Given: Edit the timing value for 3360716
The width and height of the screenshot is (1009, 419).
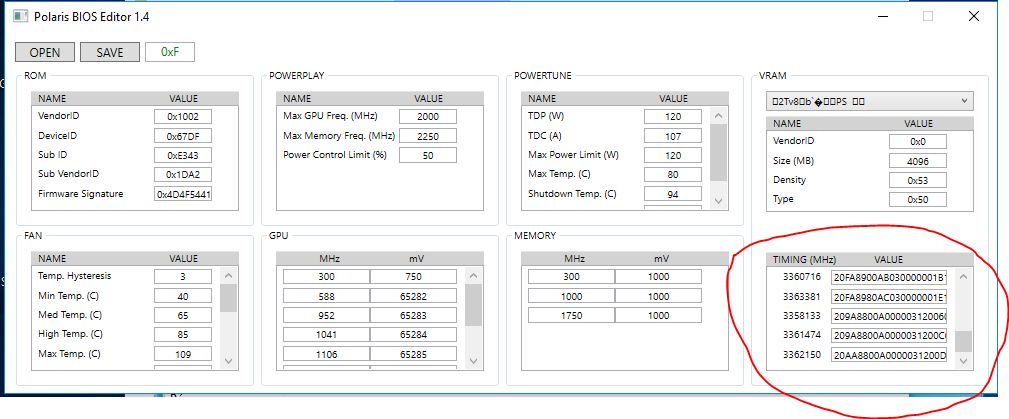Looking at the screenshot, I should pos(889,277).
